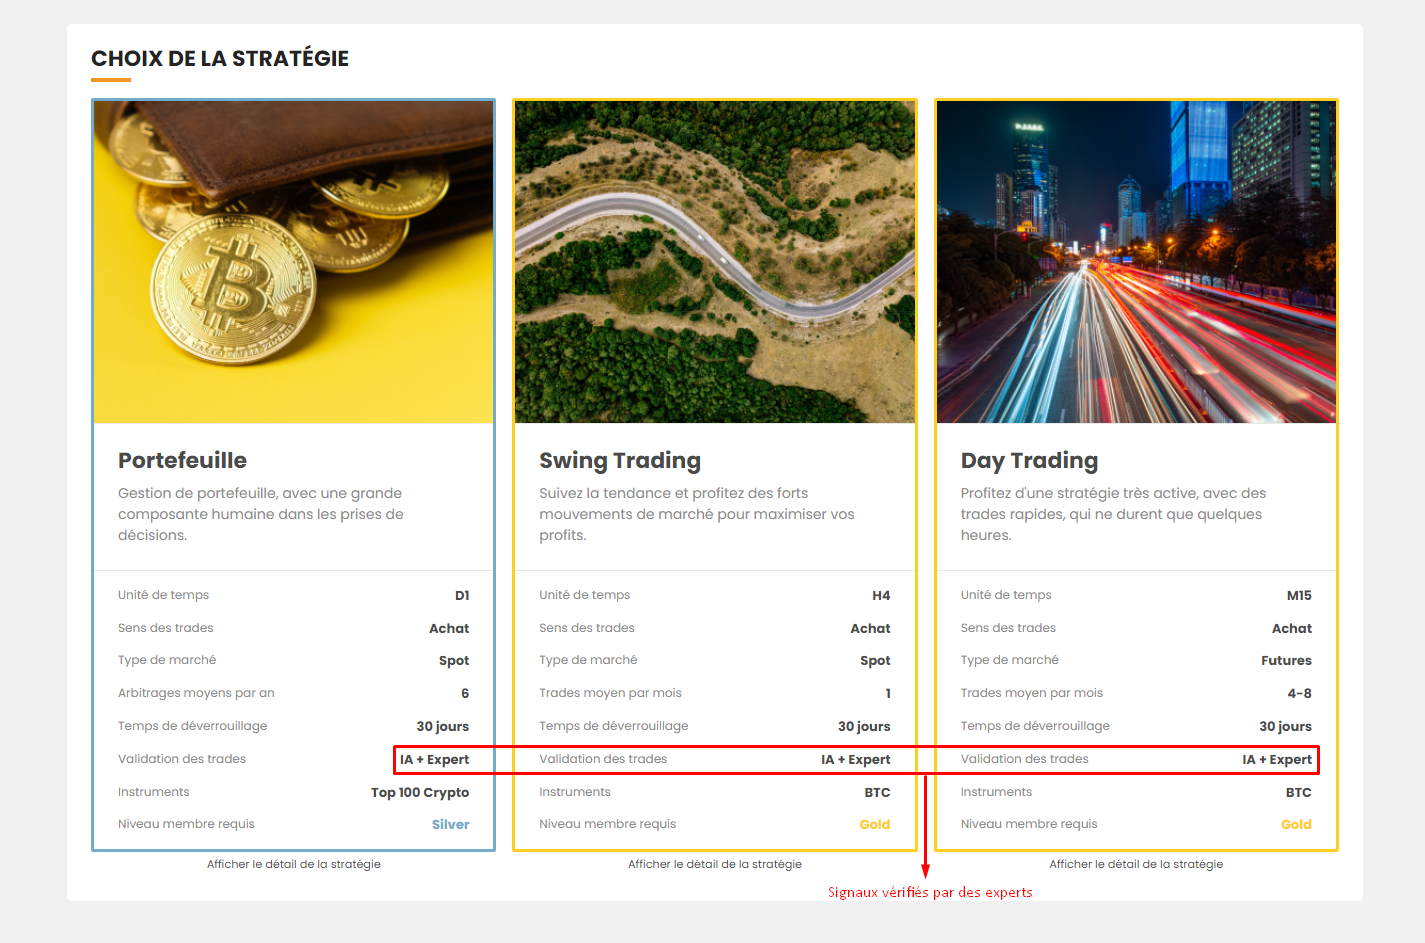This screenshot has width=1425, height=943.
Task: Select the Portefeuille strategy title
Action: (x=182, y=460)
